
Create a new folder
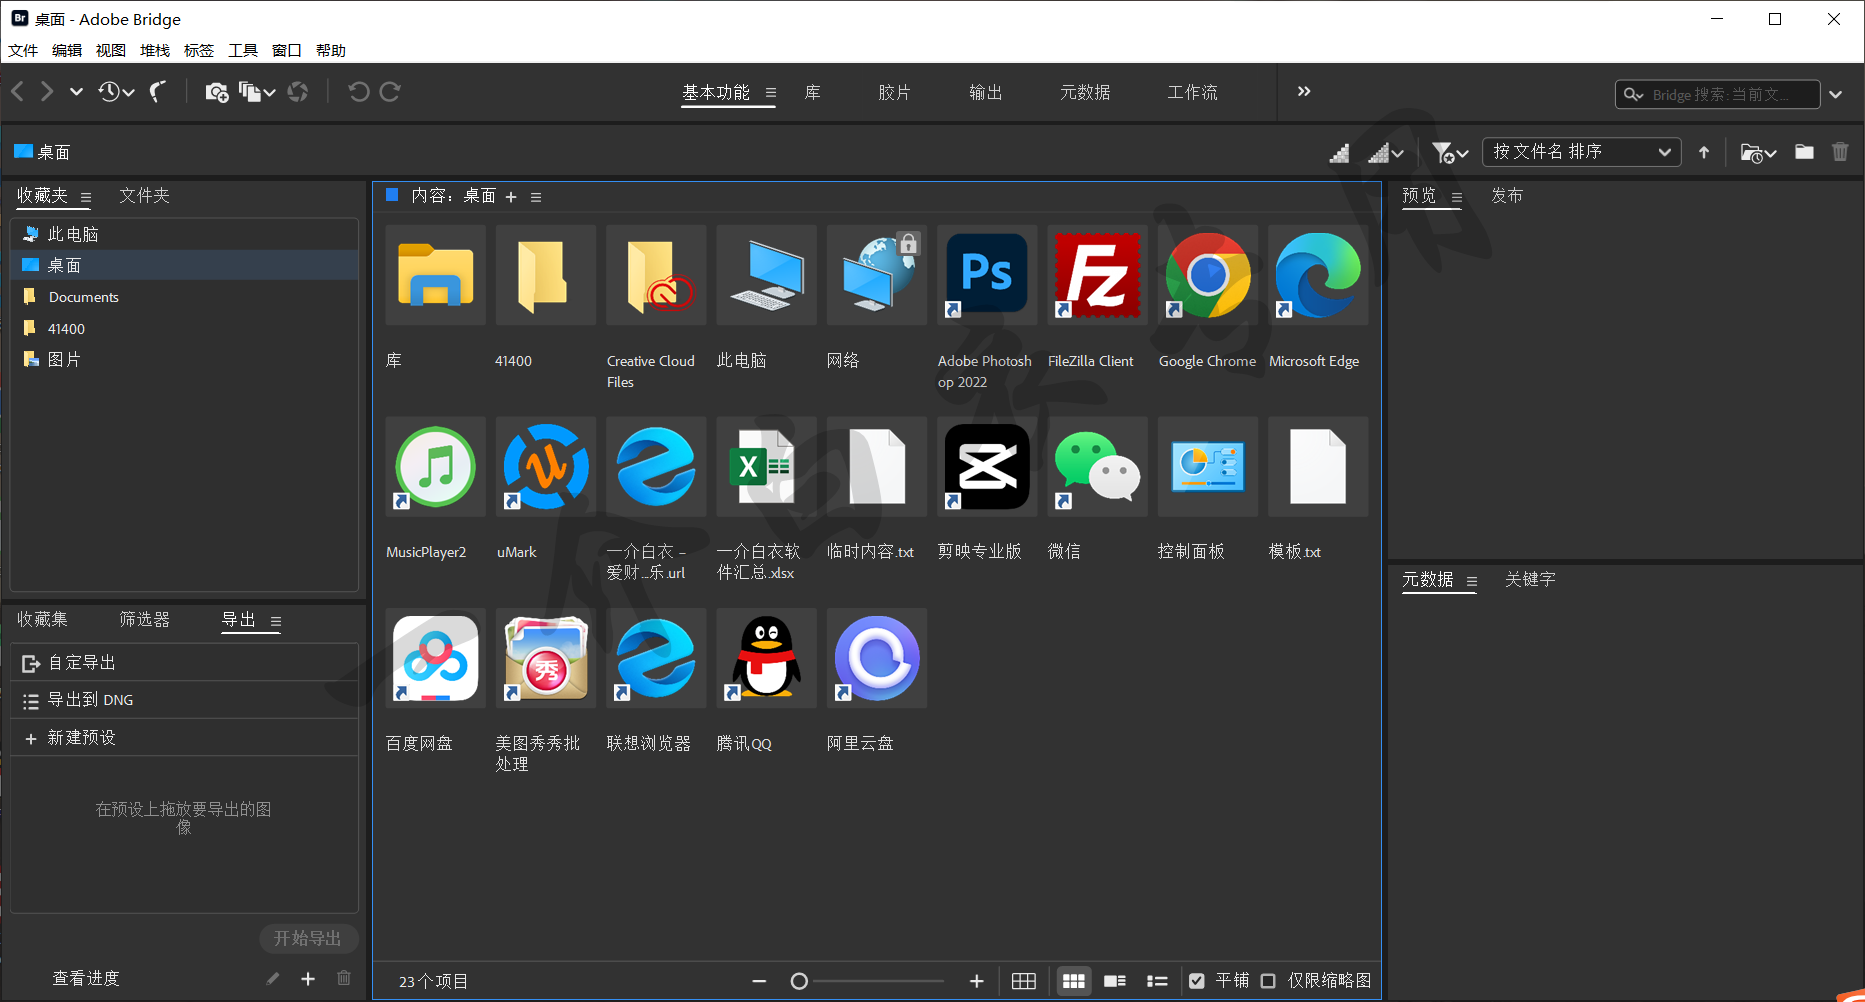[1804, 152]
